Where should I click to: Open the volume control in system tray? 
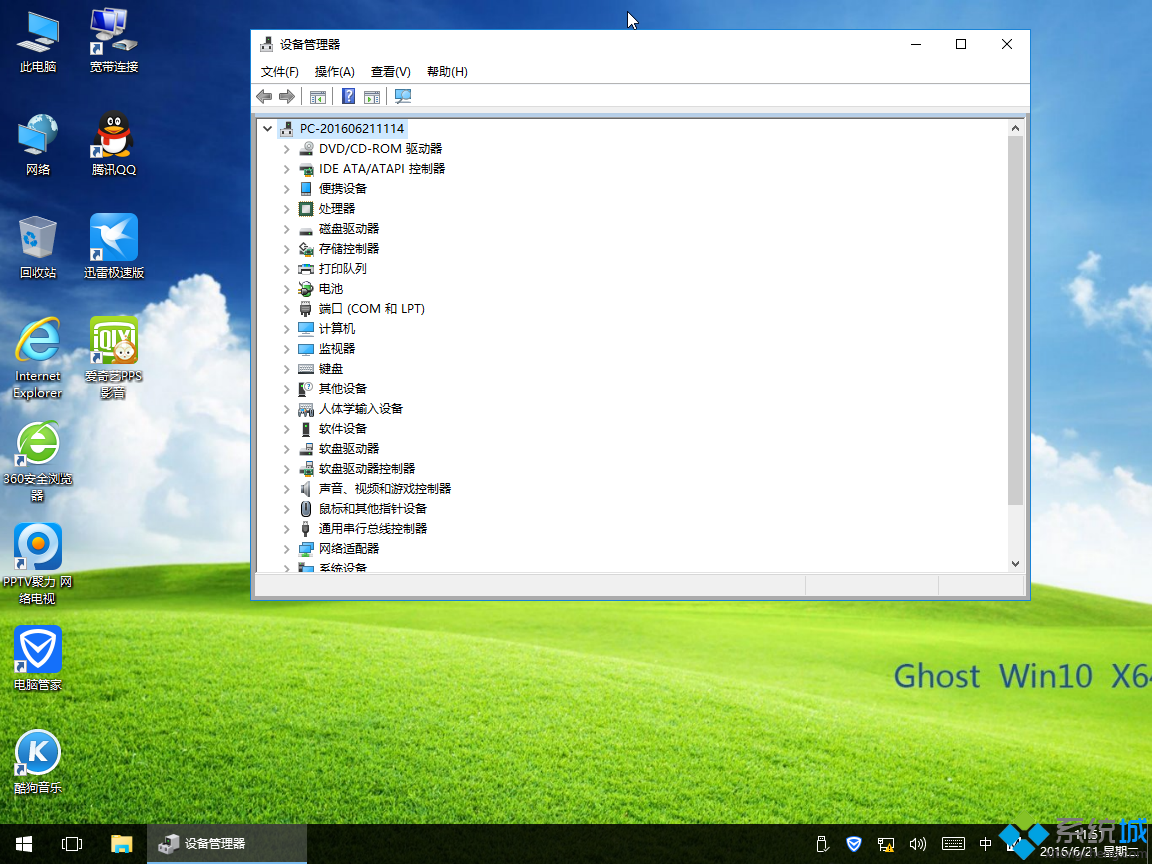pyautogui.click(x=917, y=844)
